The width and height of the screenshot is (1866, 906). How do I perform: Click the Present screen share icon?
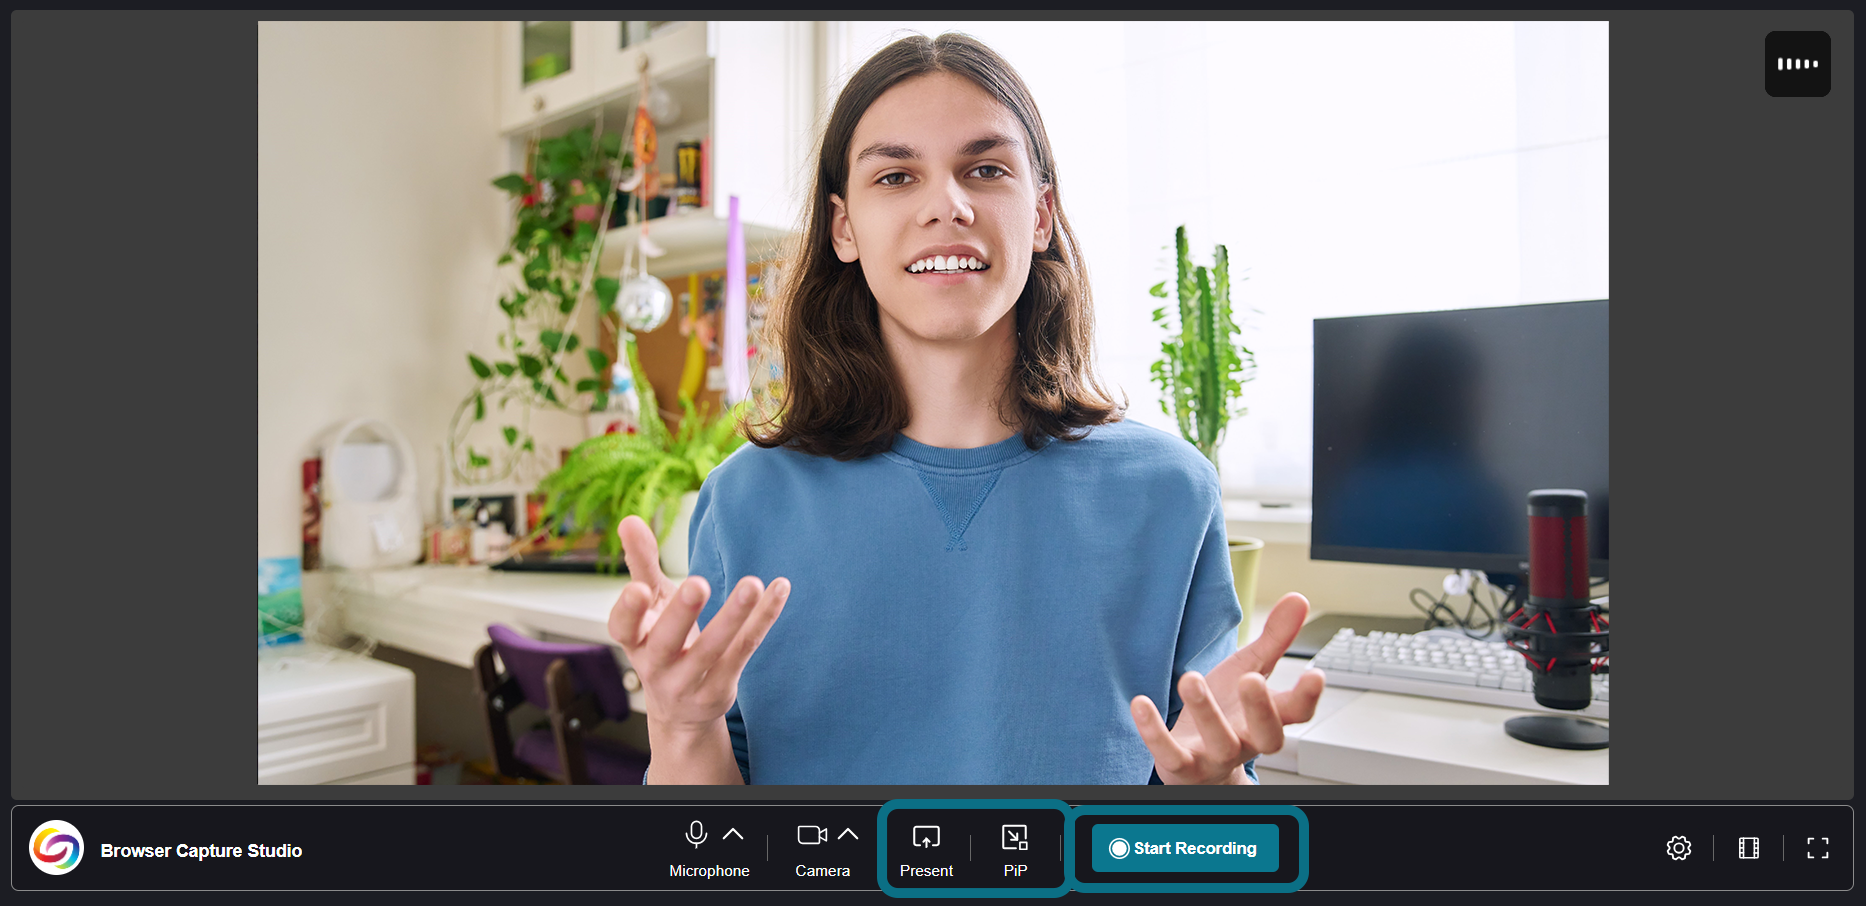tap(926, 837)
